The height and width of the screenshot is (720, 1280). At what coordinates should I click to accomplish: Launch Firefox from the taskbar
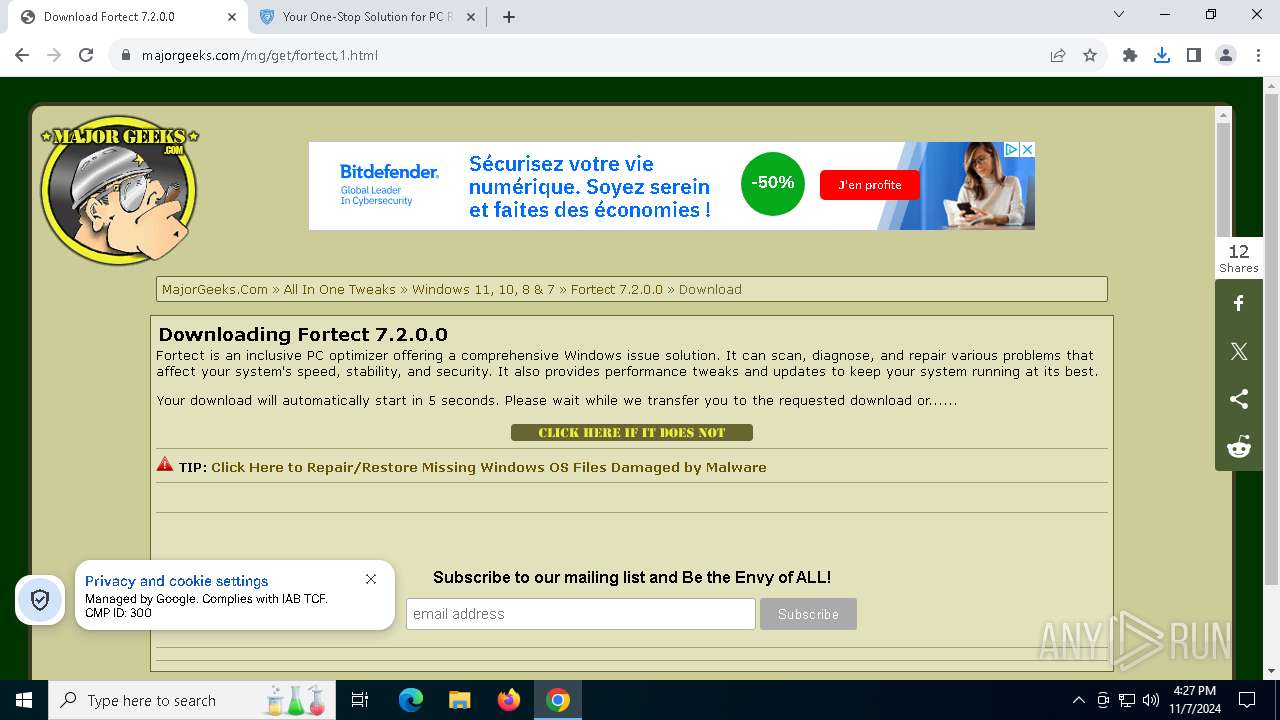click(x=509, y=700)
